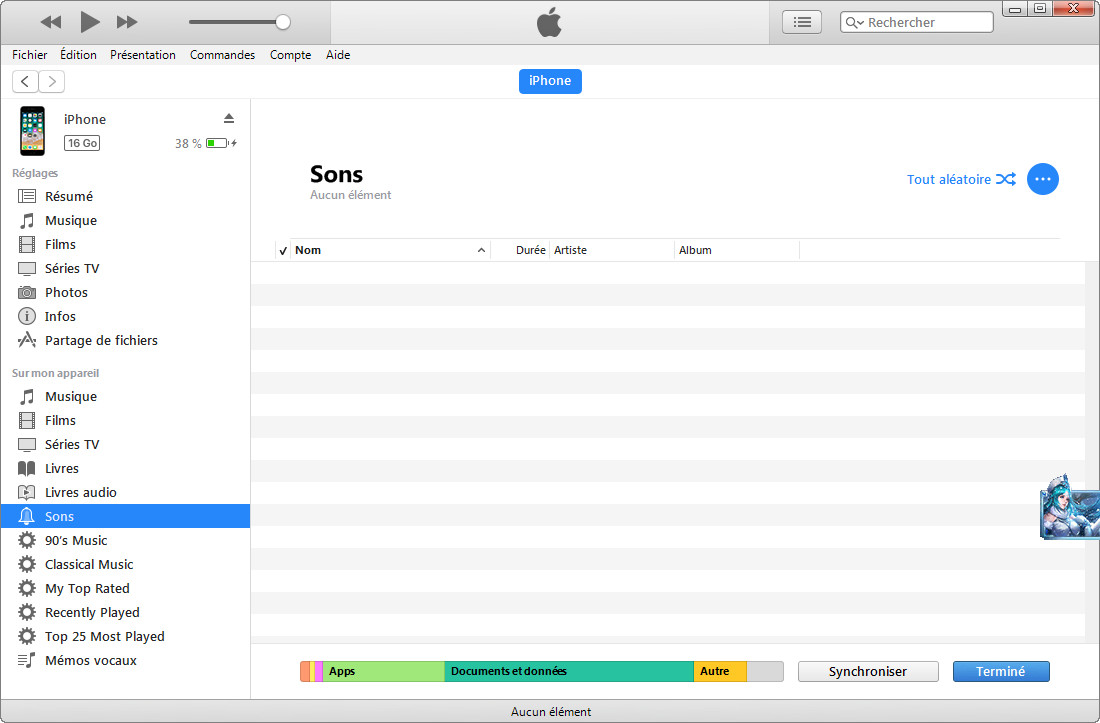Sort by the Artiste column
The width and height of the screenshot is (1100, 723).
coord(612,250)
